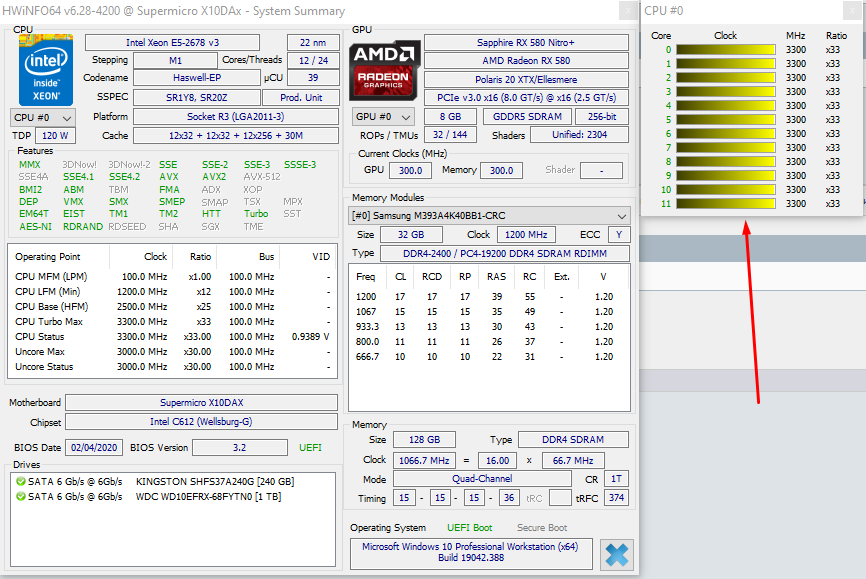Click the ECC value Y field
The height and width of the screenshot is (579, 866).
pyautogui.click(x=619, y=235)
